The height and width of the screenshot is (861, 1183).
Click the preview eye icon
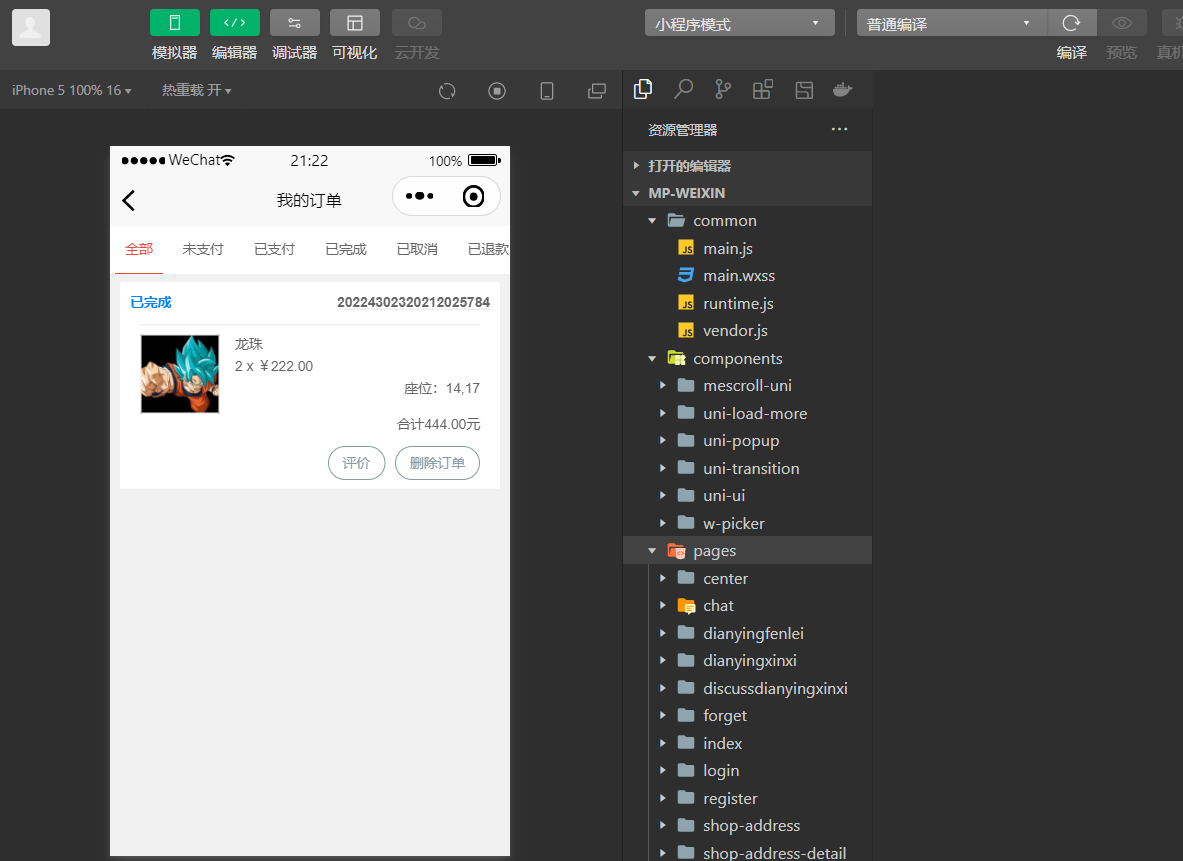tap(1121, 23)
